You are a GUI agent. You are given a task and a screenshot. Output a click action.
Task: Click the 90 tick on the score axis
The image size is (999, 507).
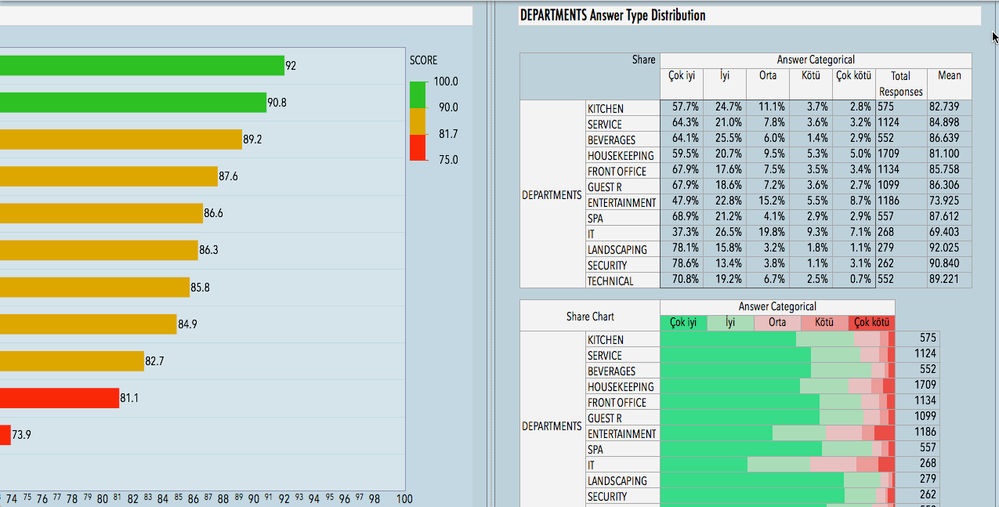(x=253, y=499)
